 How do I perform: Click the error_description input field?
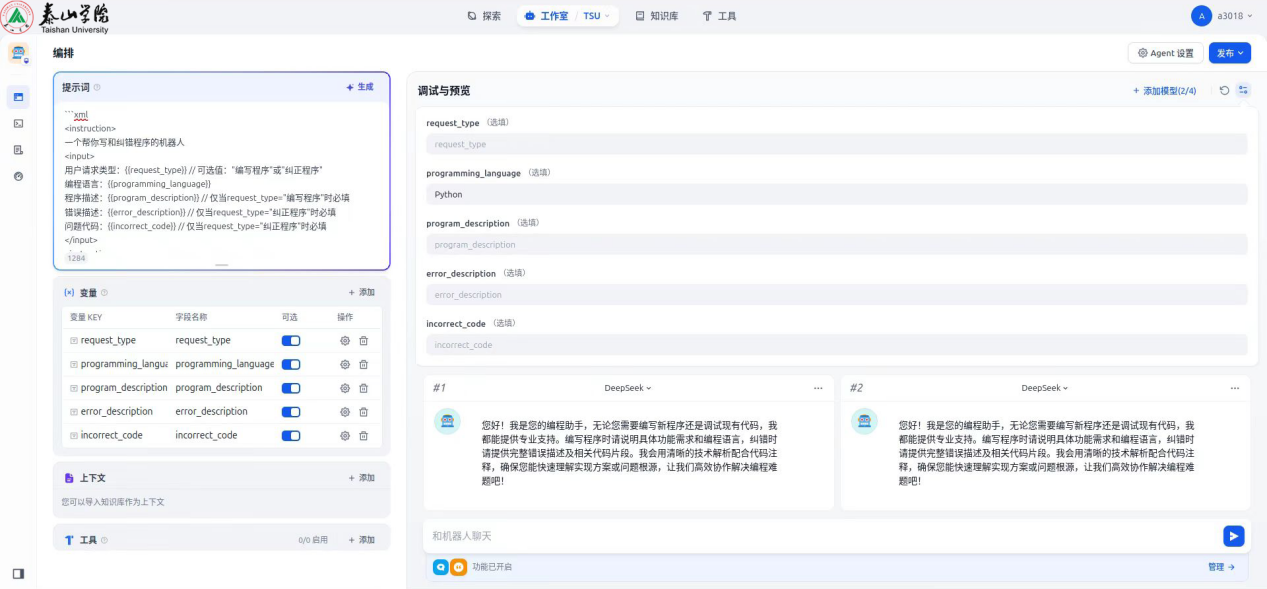pos(836,294)
